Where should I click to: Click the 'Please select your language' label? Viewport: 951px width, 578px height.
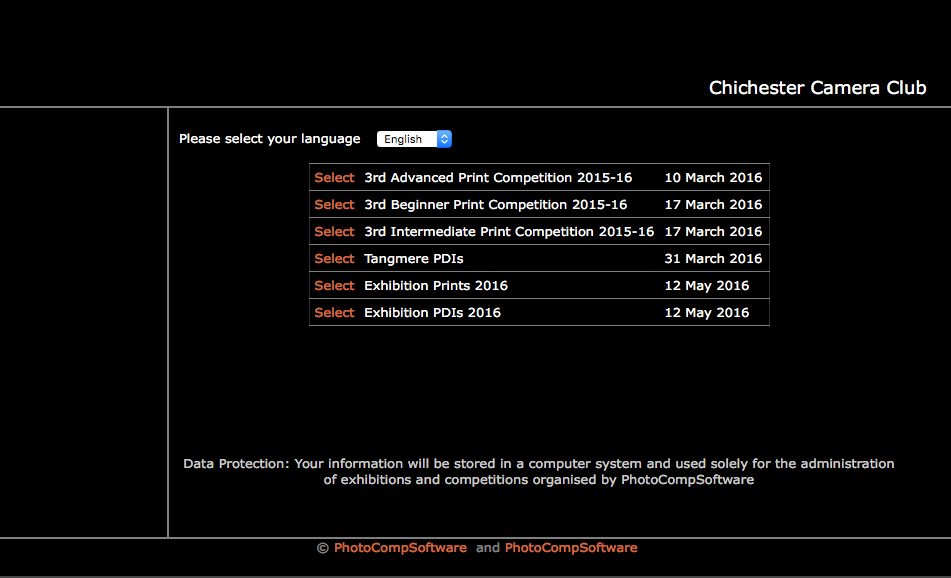[269, 139]
